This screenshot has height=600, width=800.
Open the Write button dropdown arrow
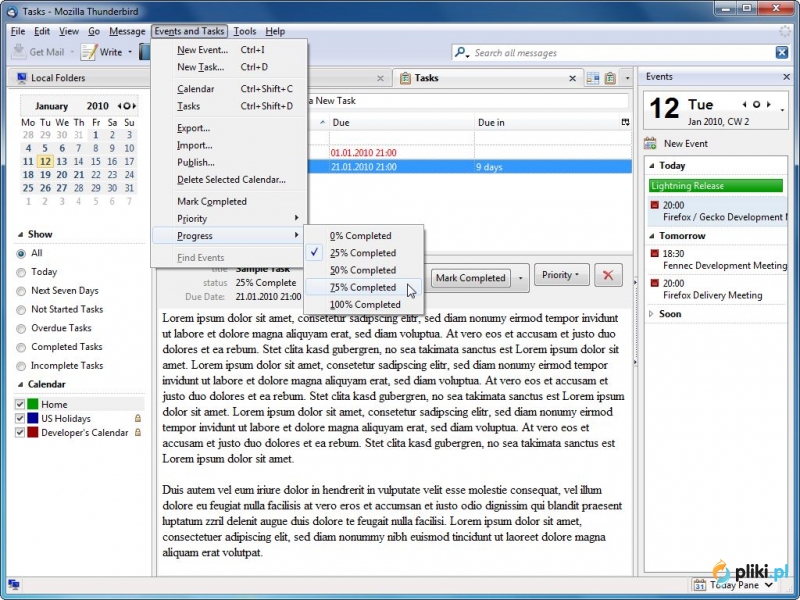tap(130, 52)
